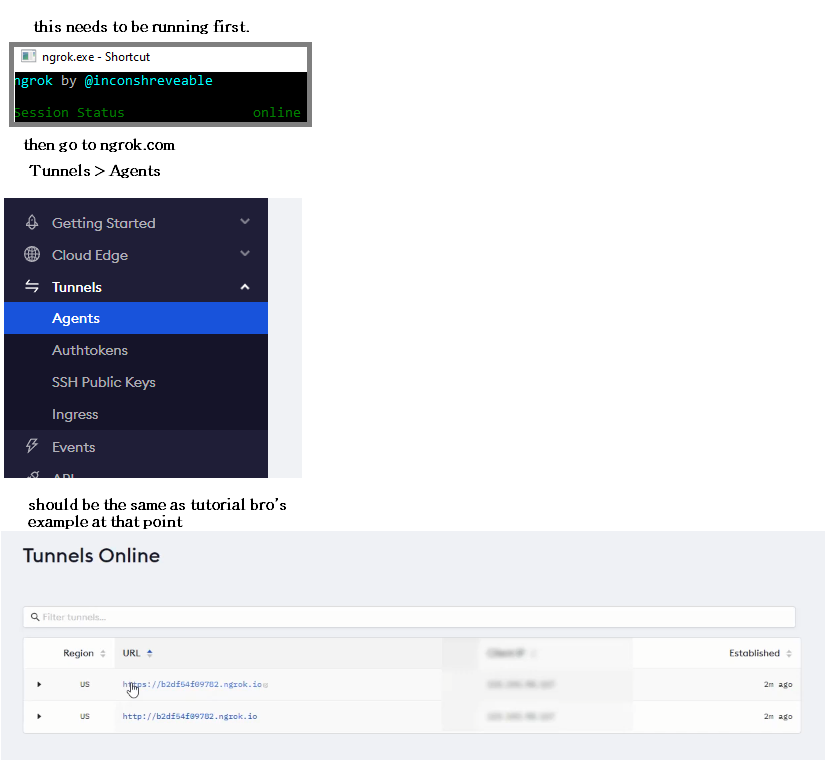
Task: Toggle sort order on the Established column
Action: pos(787,653)
